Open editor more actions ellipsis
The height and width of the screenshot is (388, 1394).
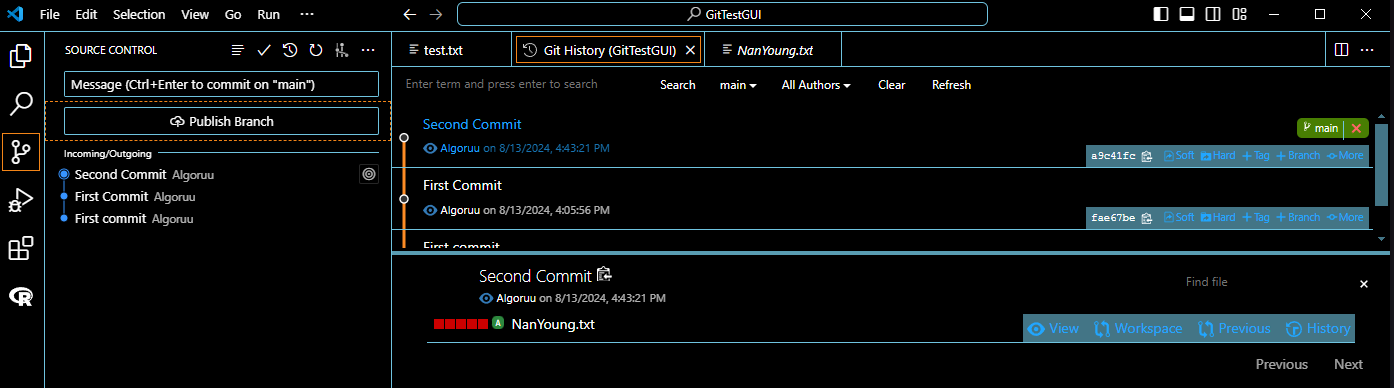pyautogui.click(x=1369, y=50)
